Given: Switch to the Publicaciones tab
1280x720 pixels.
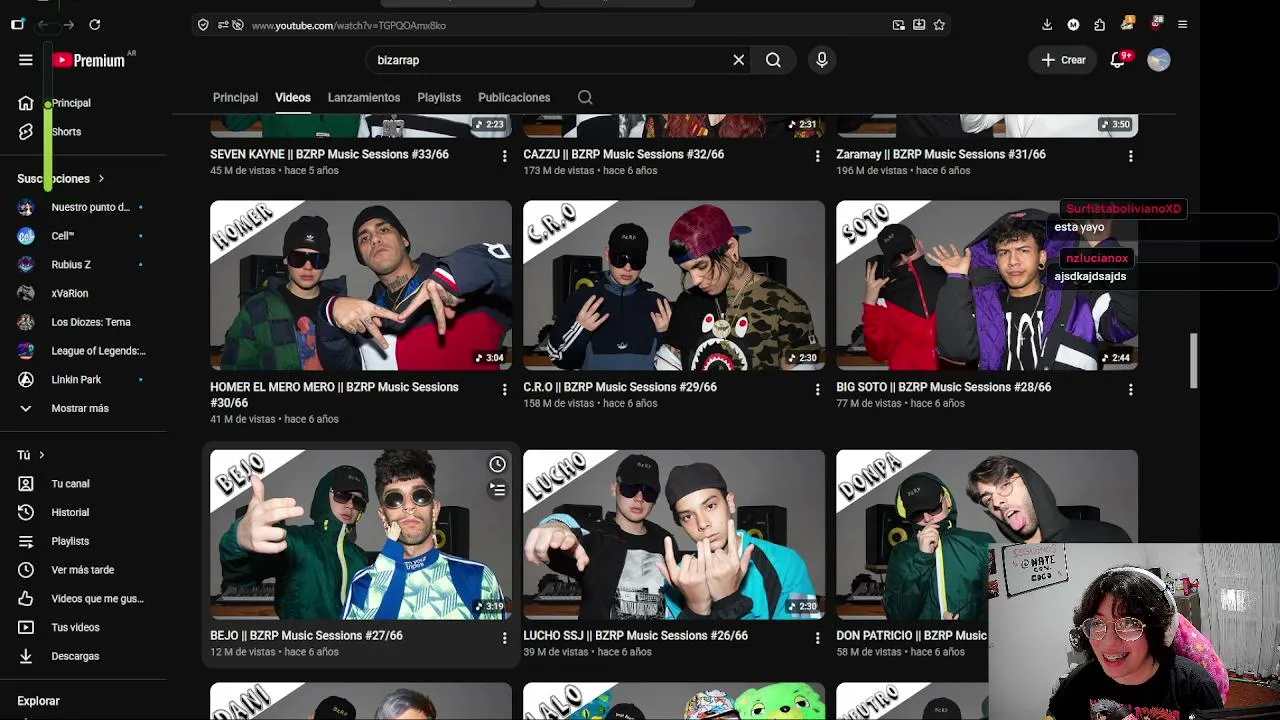Looking at the screenshot, I should [514, 97].
